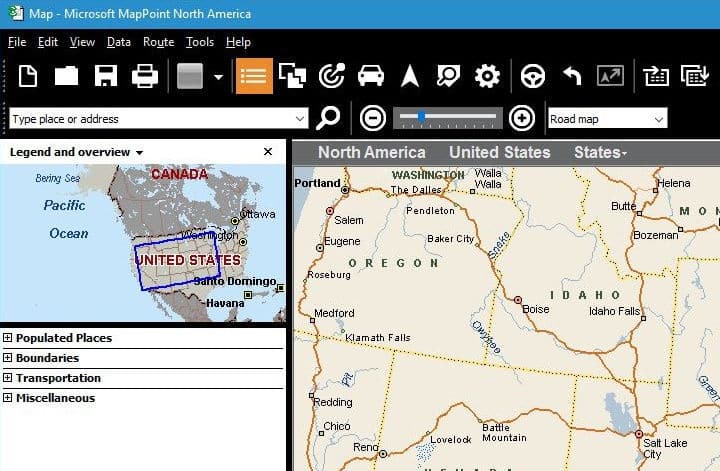Print the map using the printer icon
Viewport: 720px width, 471px height.
click(x=145, y=76)
